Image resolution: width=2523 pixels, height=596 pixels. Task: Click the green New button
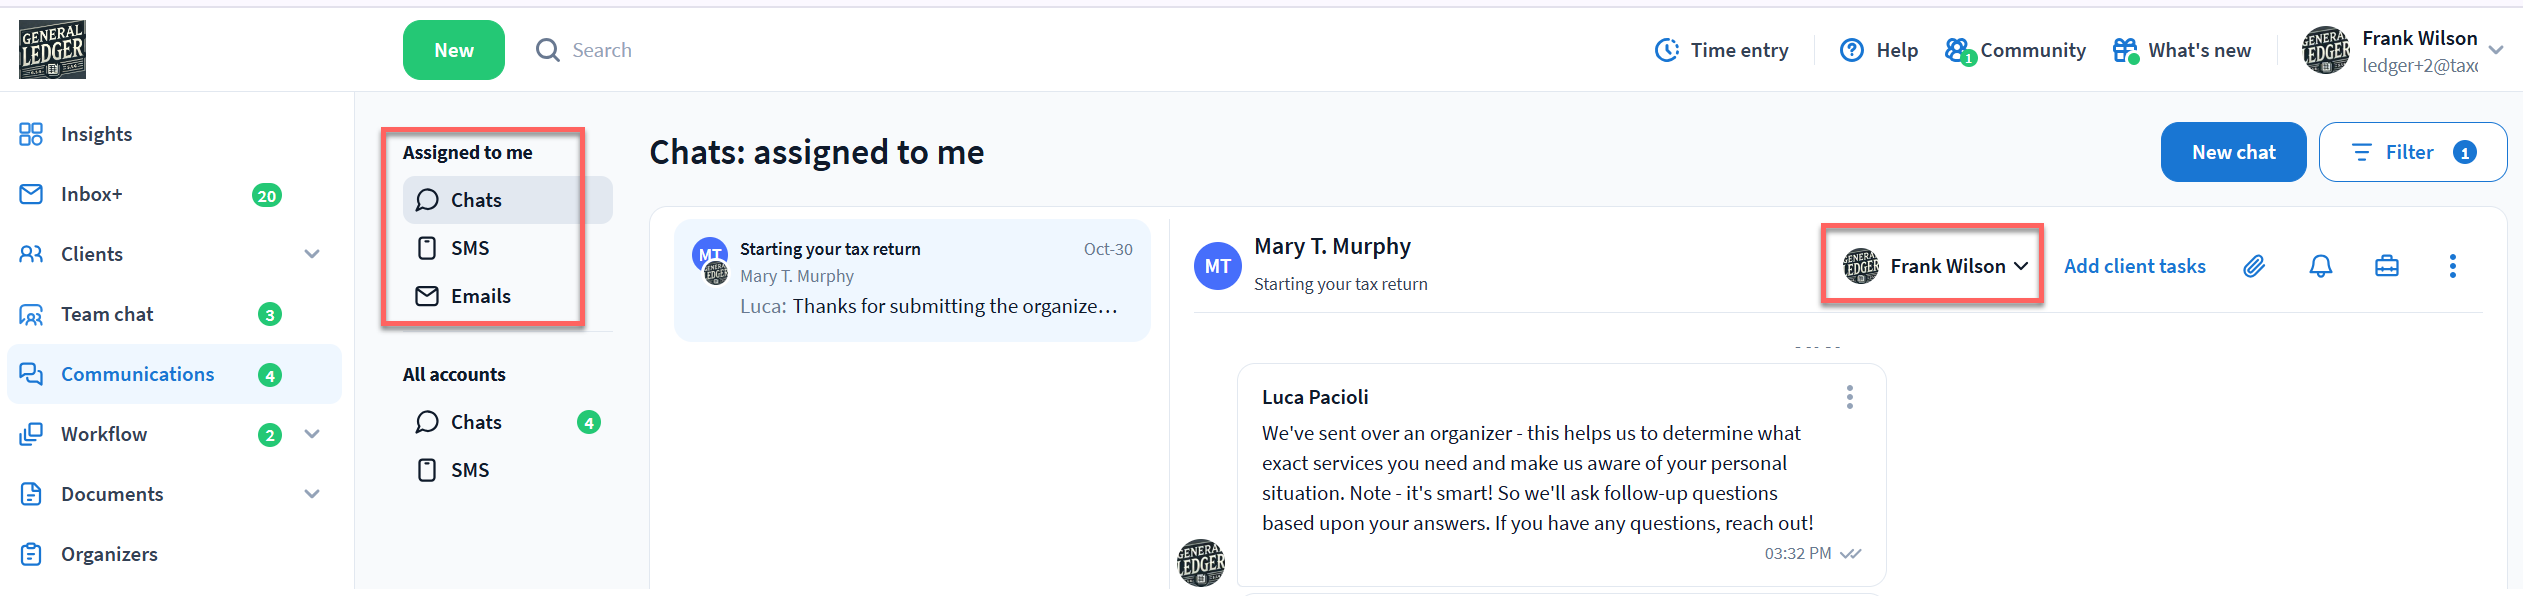(x=453, y=50)
